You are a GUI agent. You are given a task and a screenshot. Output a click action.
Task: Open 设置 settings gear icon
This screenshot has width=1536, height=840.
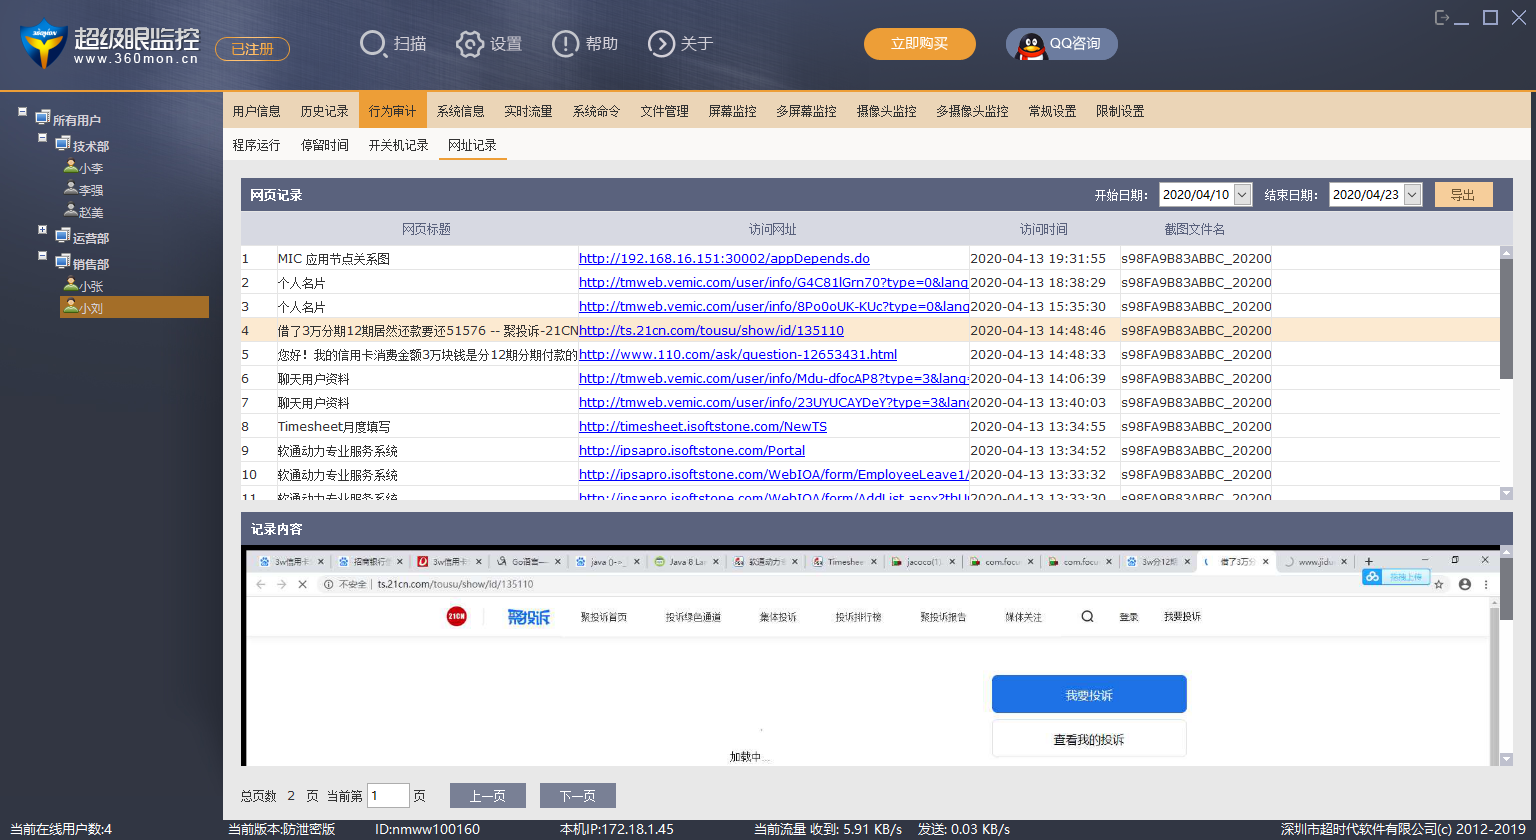470,44
